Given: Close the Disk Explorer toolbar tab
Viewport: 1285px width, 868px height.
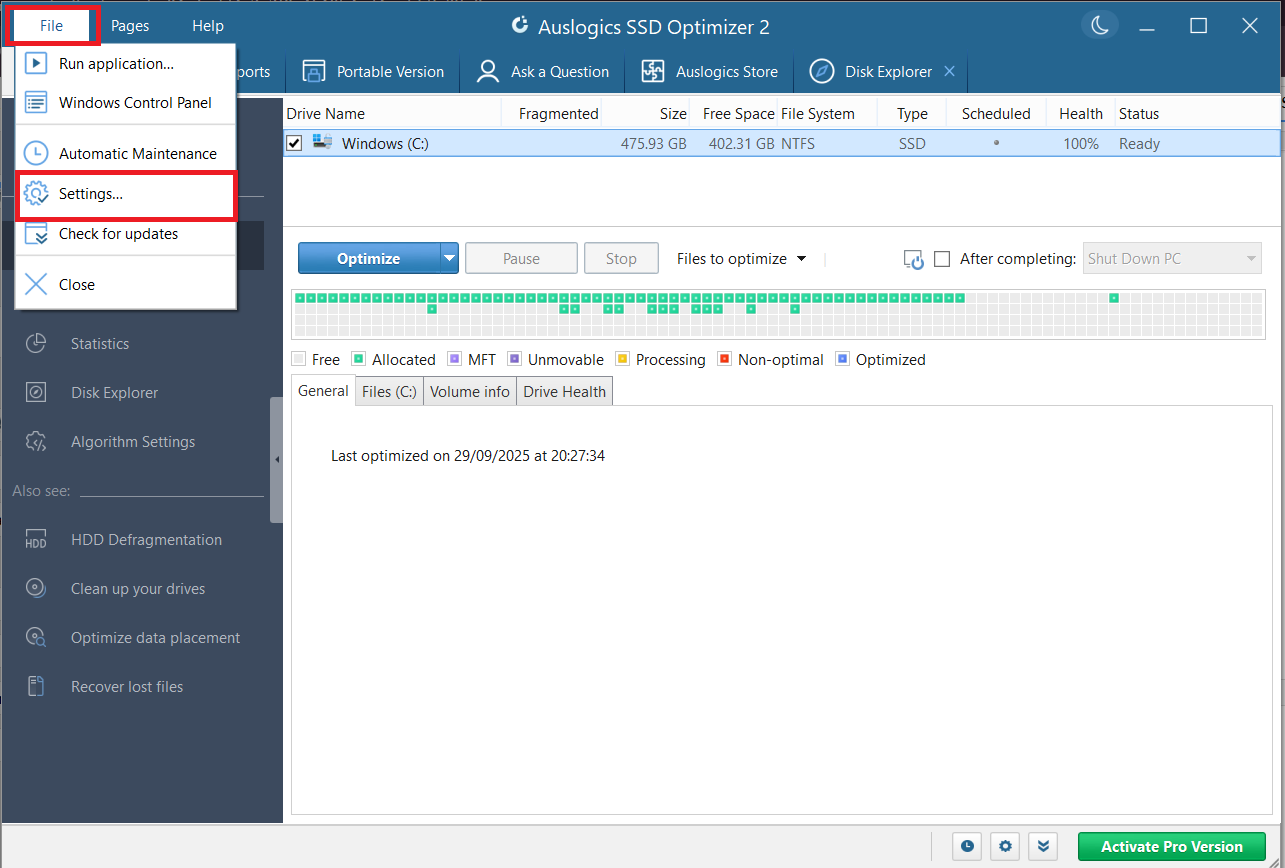Looking at the screenshot, I should (949, 72).
